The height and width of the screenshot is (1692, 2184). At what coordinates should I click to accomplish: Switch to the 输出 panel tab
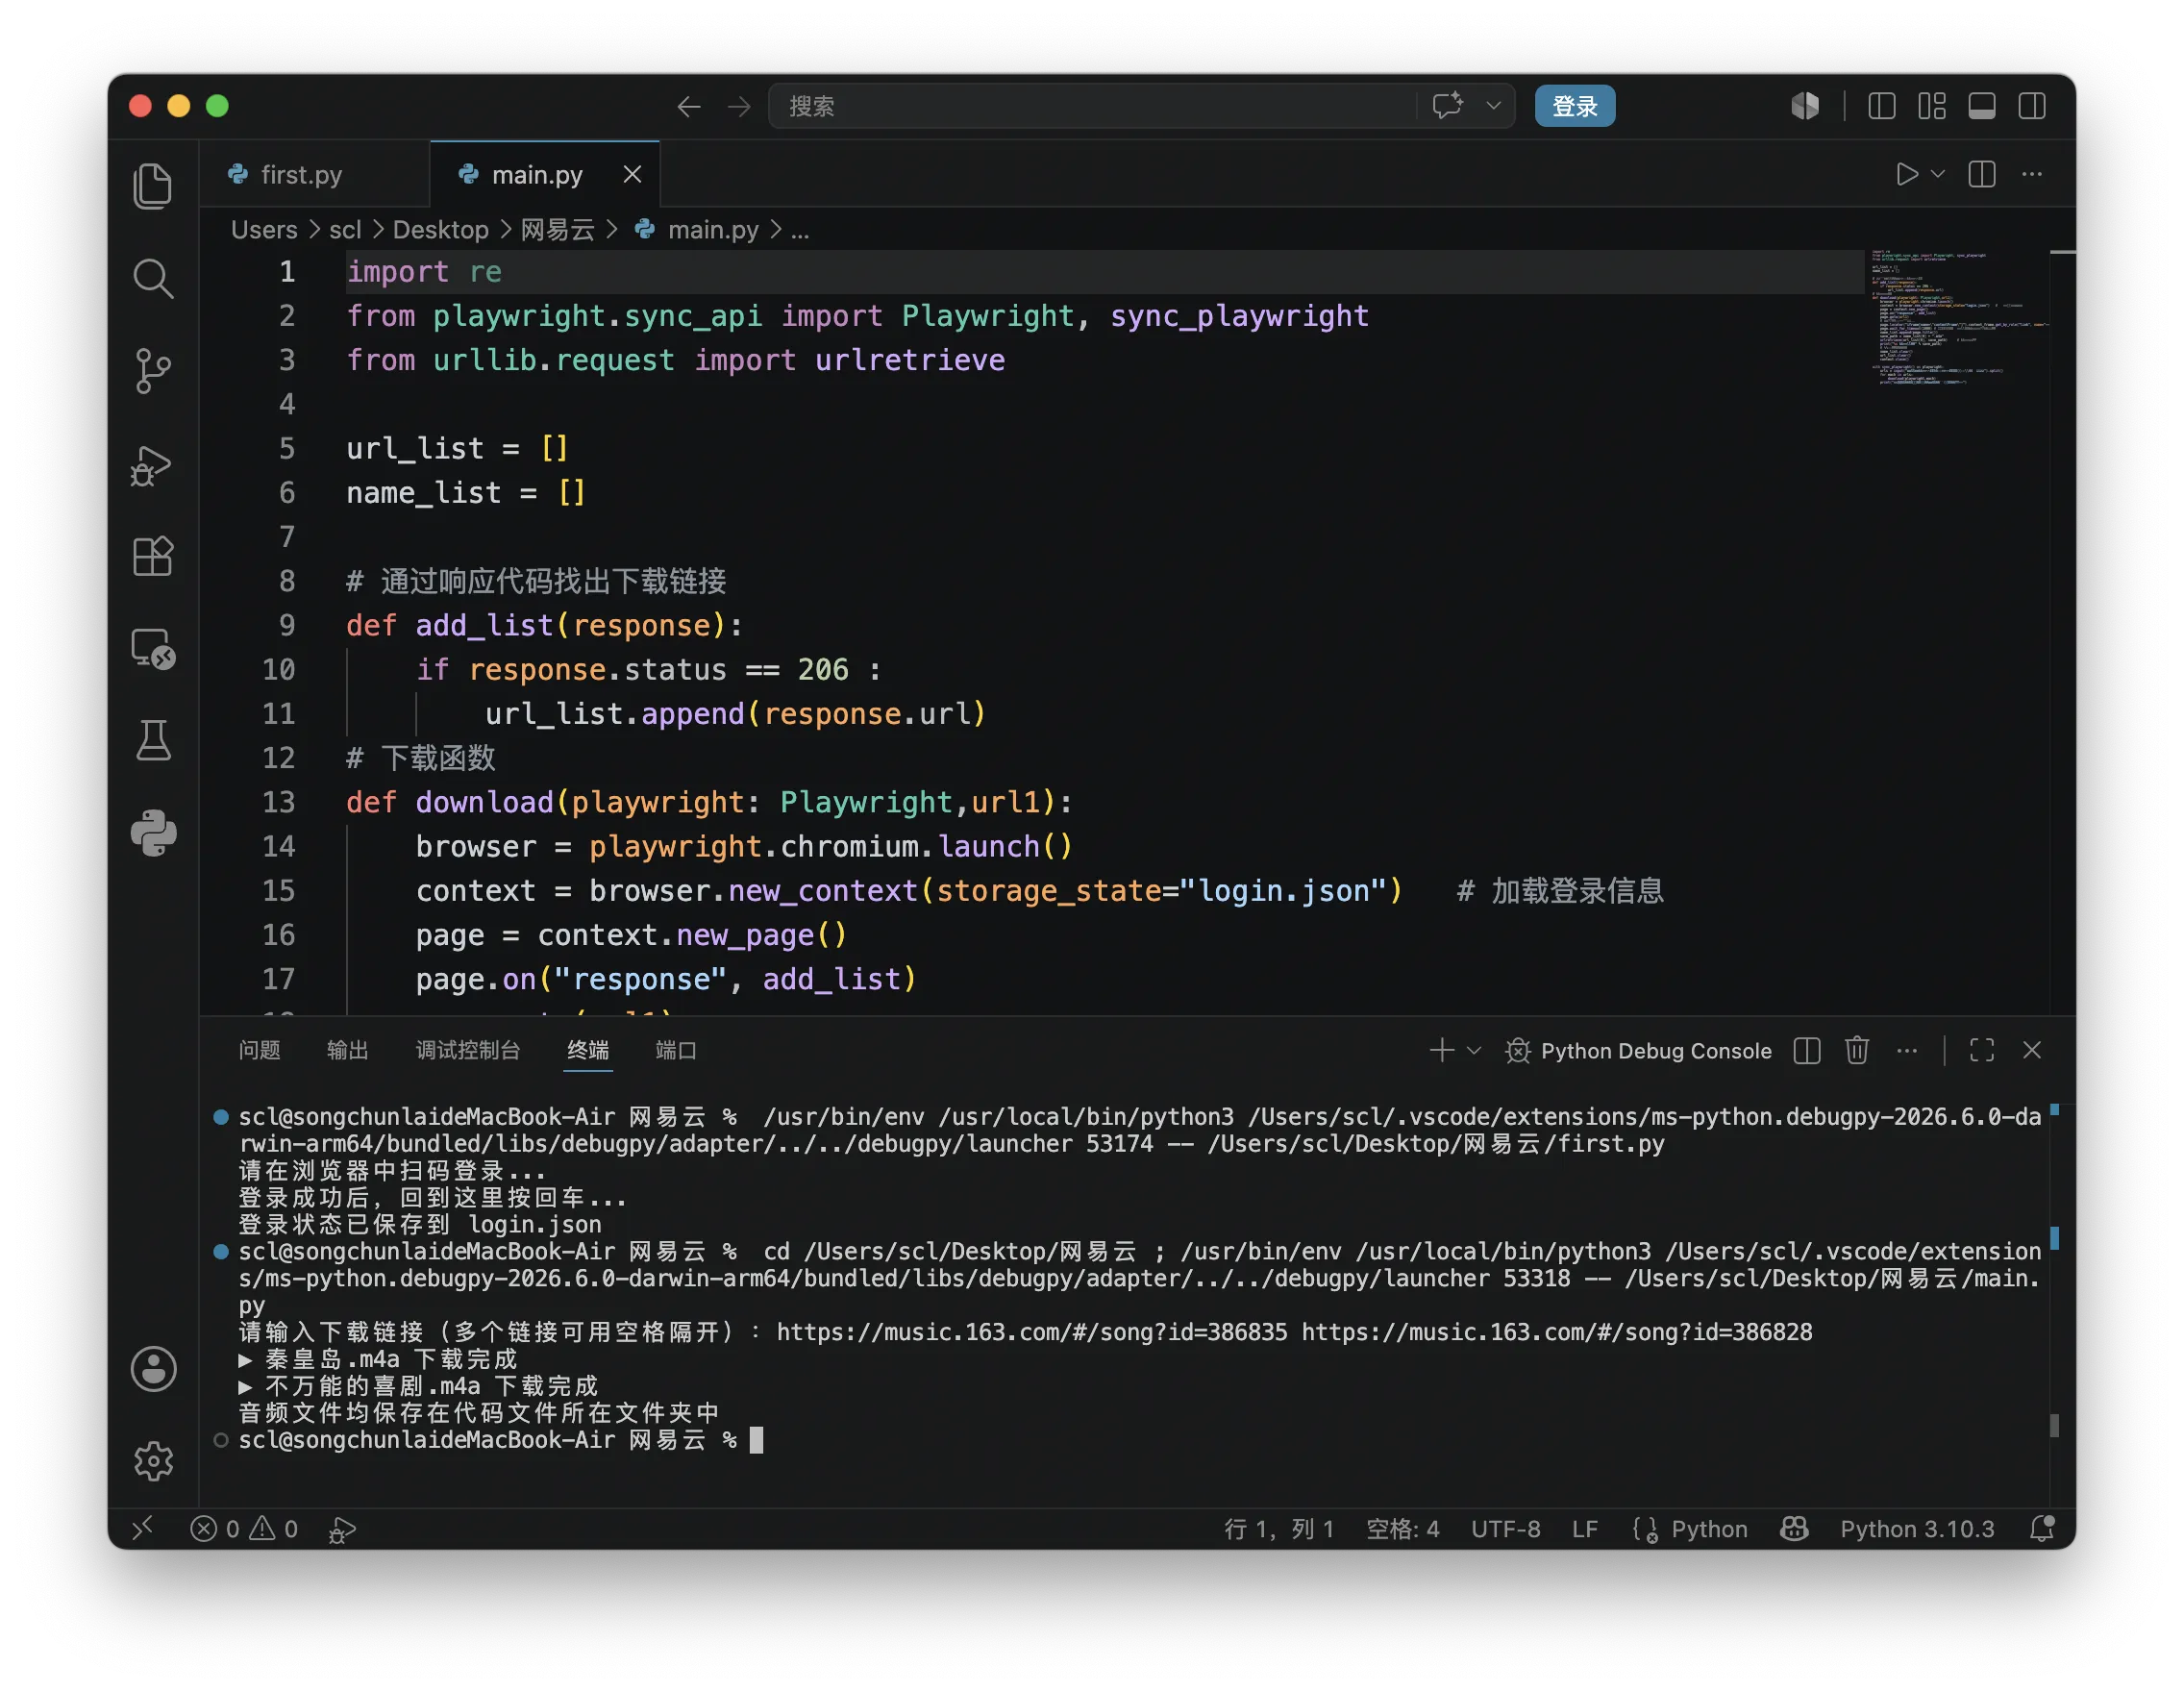[348, 1050]
